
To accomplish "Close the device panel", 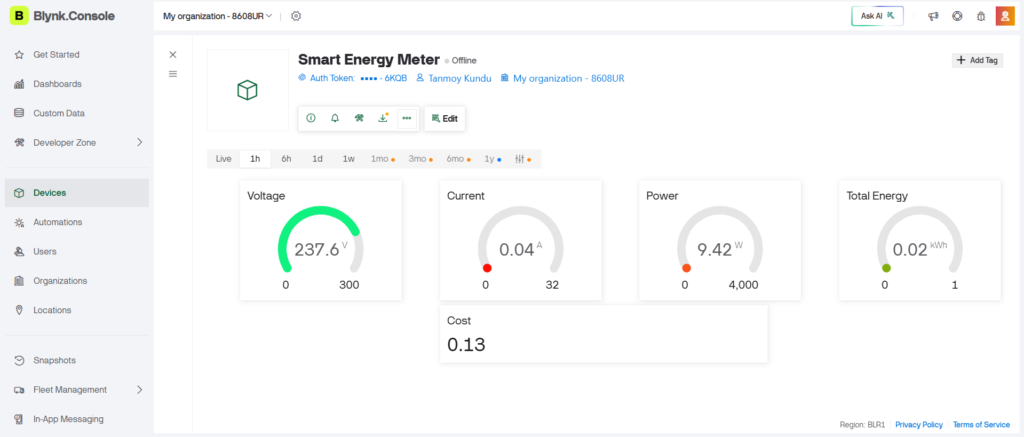I will (x=173, y=55).
